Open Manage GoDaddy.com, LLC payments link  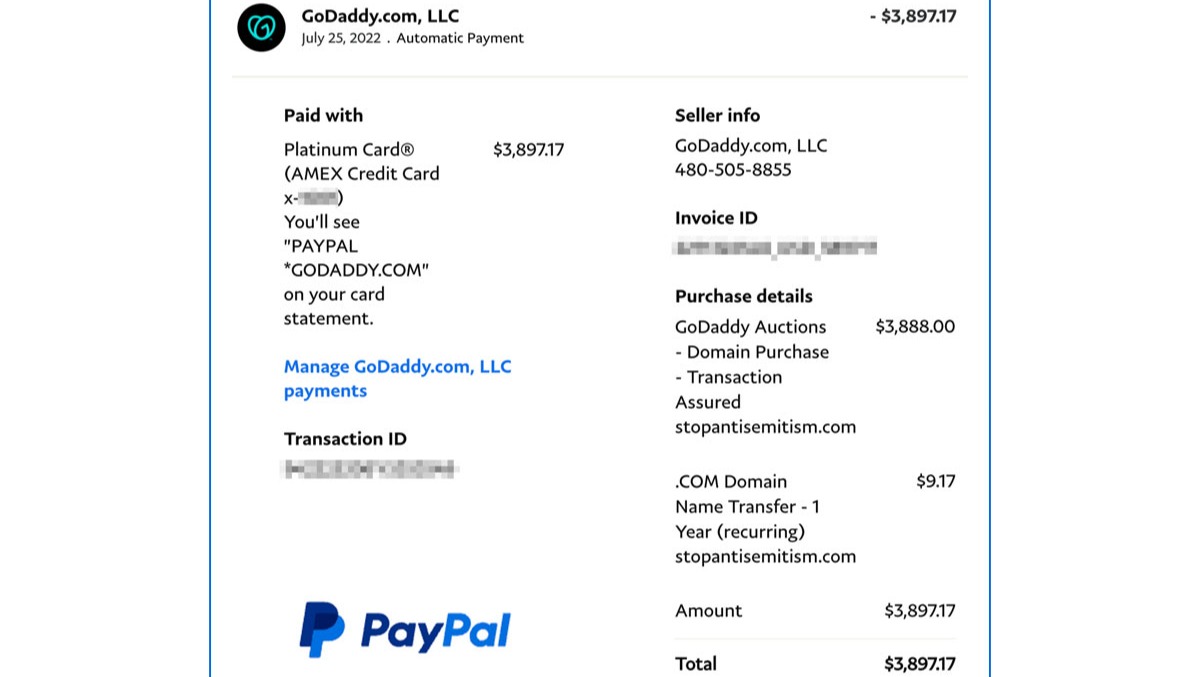click(x=397, y=379)
